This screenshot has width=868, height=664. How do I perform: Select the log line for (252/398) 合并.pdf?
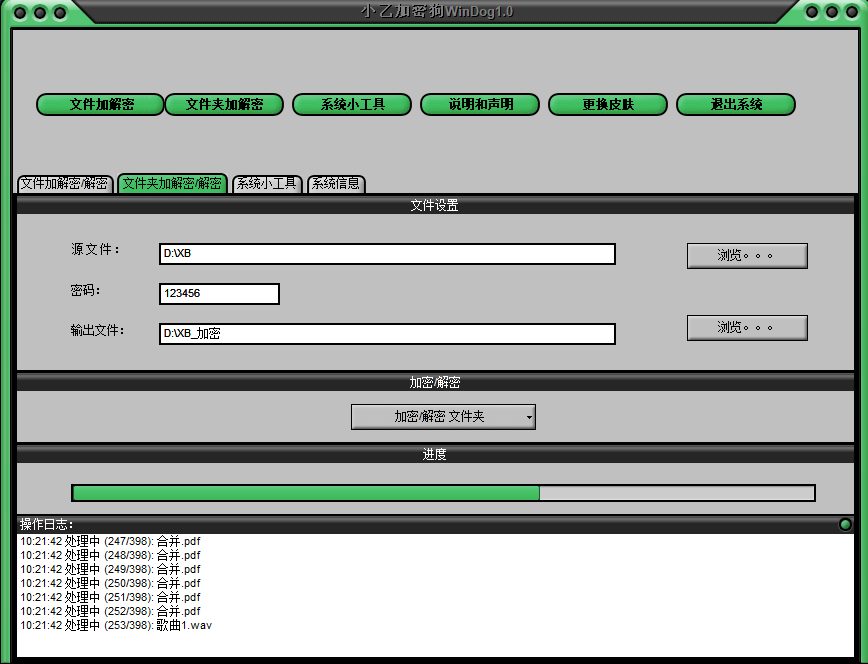(110, 611)
